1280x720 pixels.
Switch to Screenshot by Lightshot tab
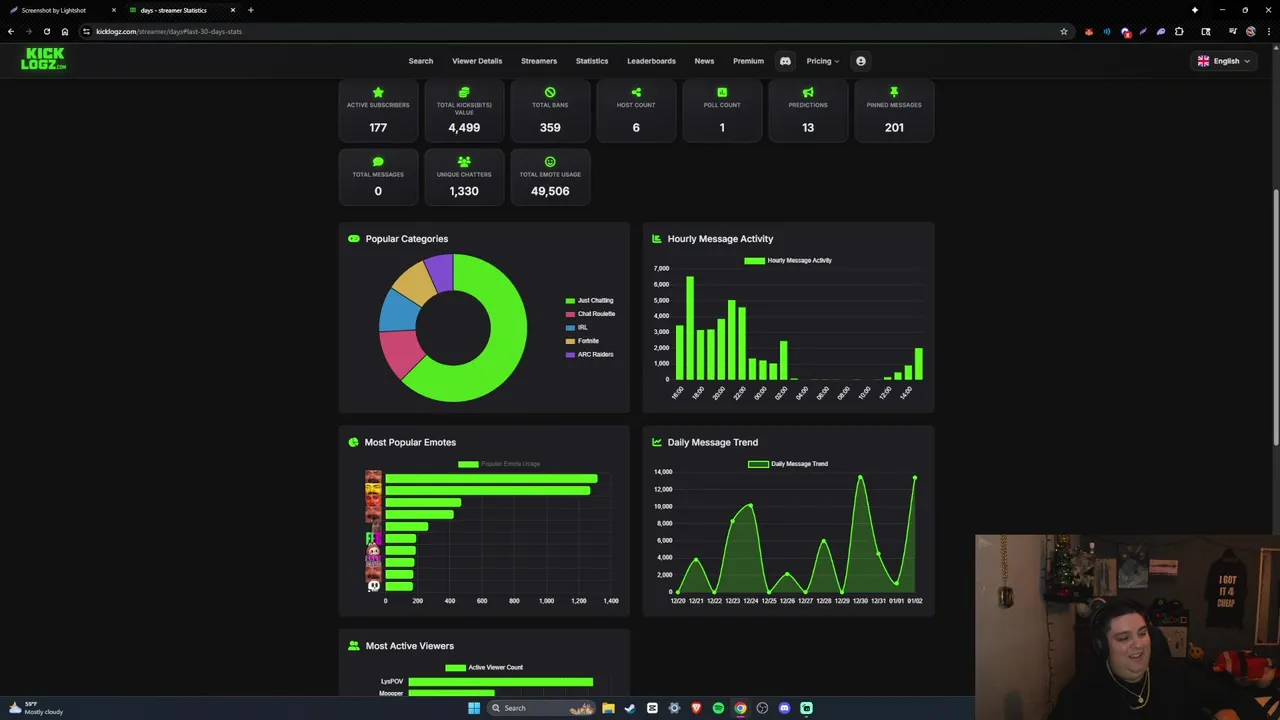[60, 10]
